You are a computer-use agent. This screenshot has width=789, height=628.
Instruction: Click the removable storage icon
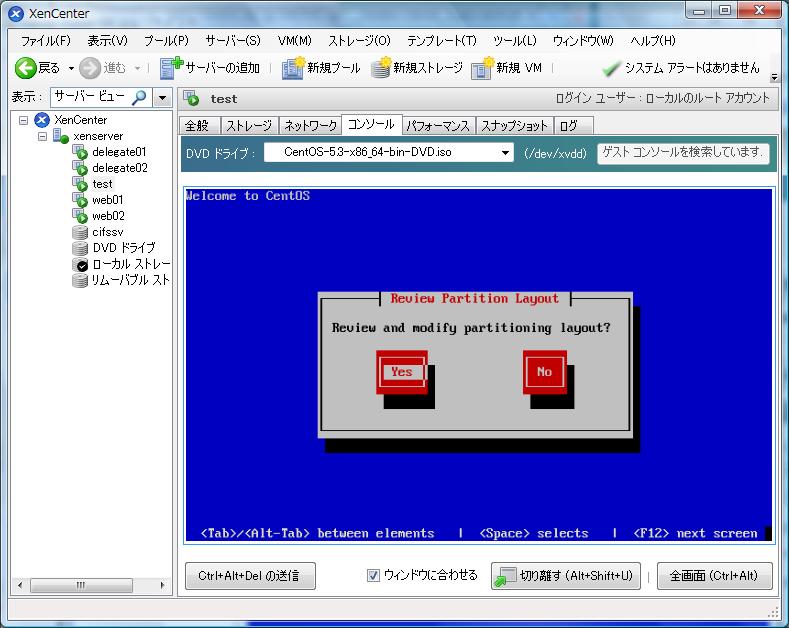pyautogui.click(x=80, y=280)
